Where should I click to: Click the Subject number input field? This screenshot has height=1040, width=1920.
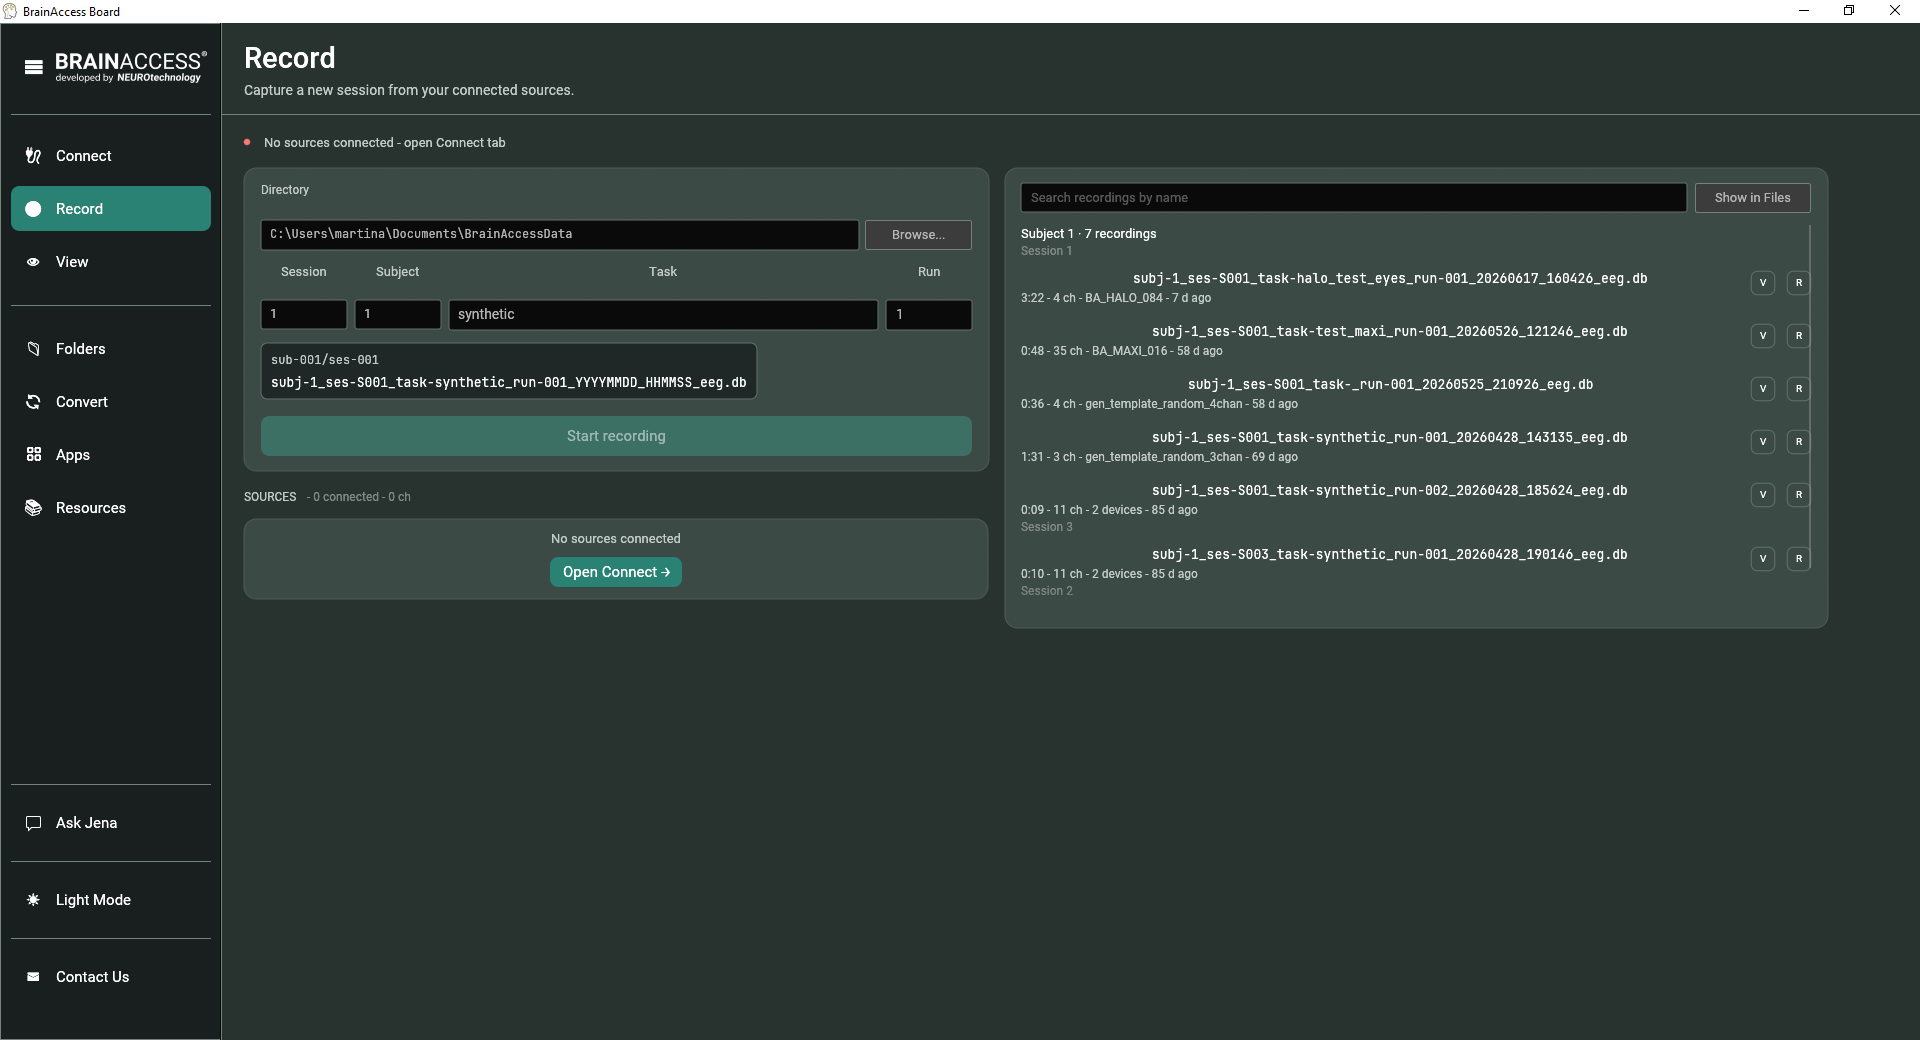point(398,315)
